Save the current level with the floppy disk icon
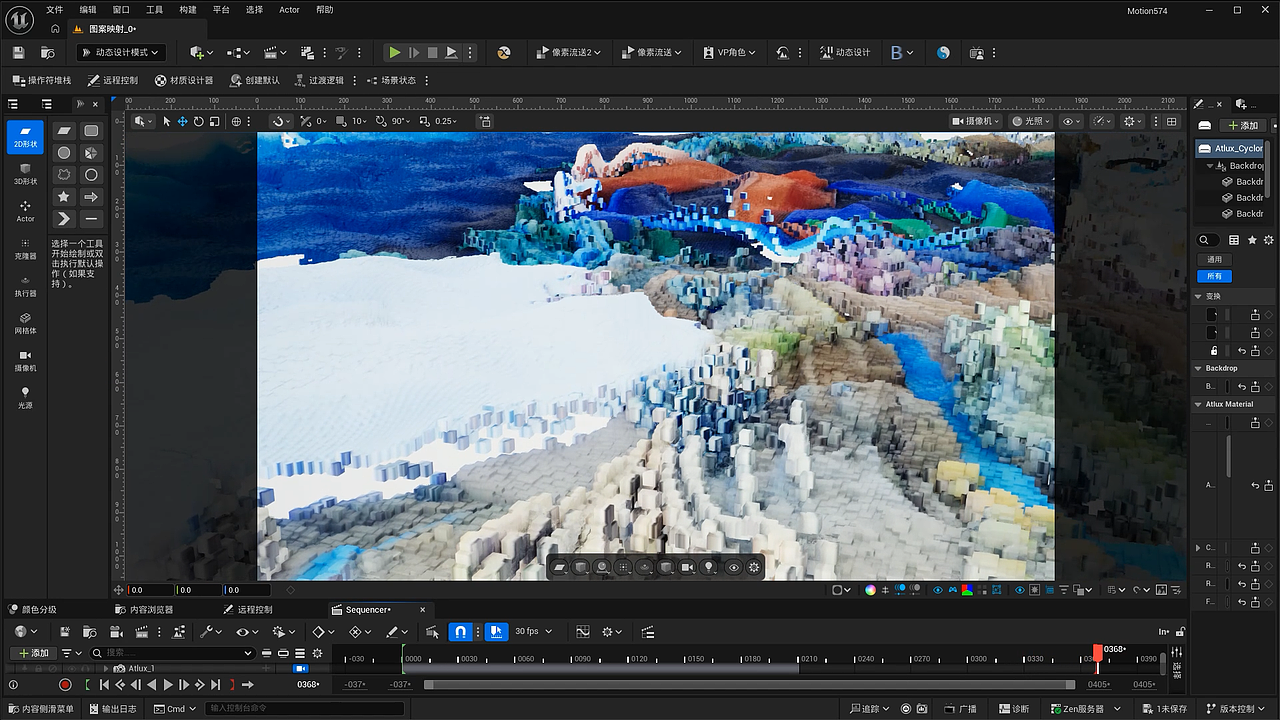Screen dimensions: 1280x720 click(18, 52)
